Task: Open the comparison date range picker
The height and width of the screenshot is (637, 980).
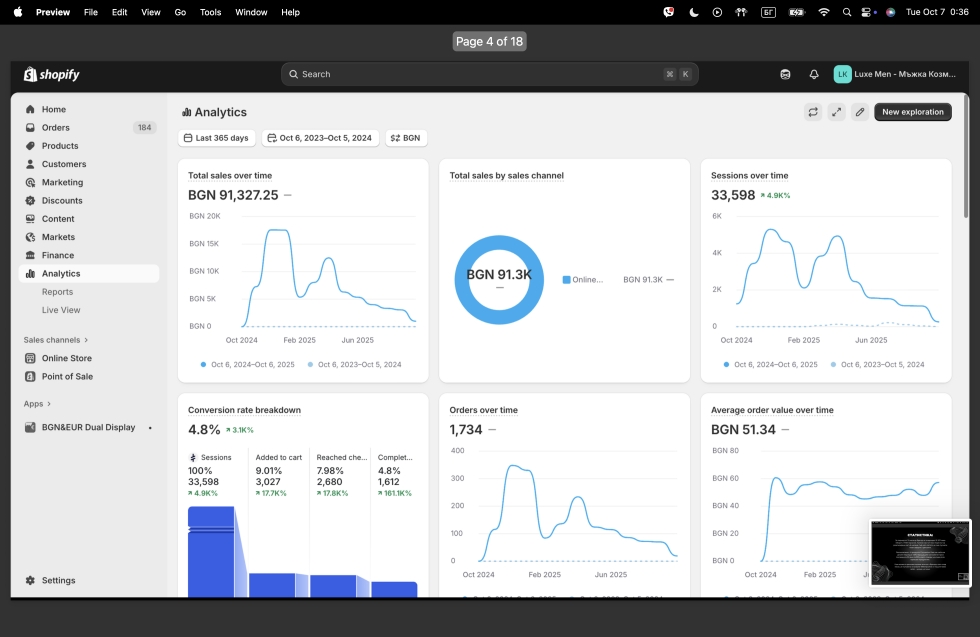Action: pos(319,138)
